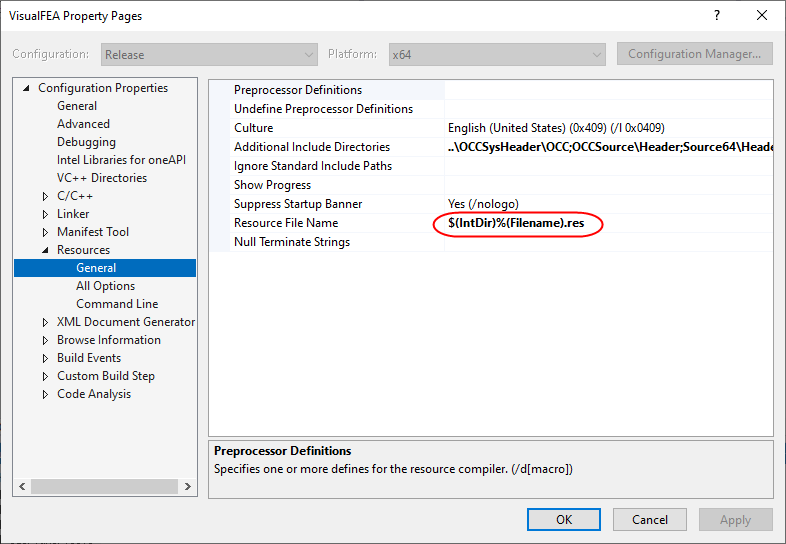Image resolution: width=786 pixels, height=544 pixels.
Task: Click the tree's horizontal scrollbar thumb
Action: tap(104, 486)
